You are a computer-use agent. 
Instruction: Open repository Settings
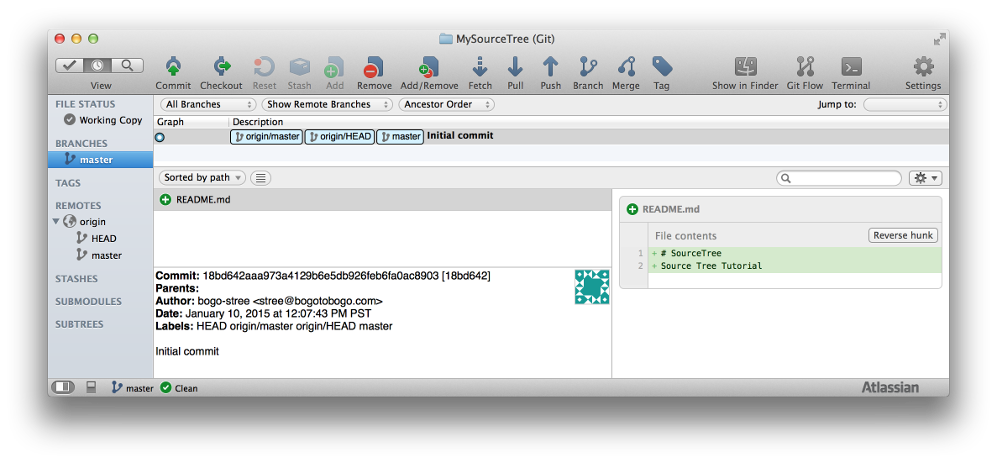923,67
